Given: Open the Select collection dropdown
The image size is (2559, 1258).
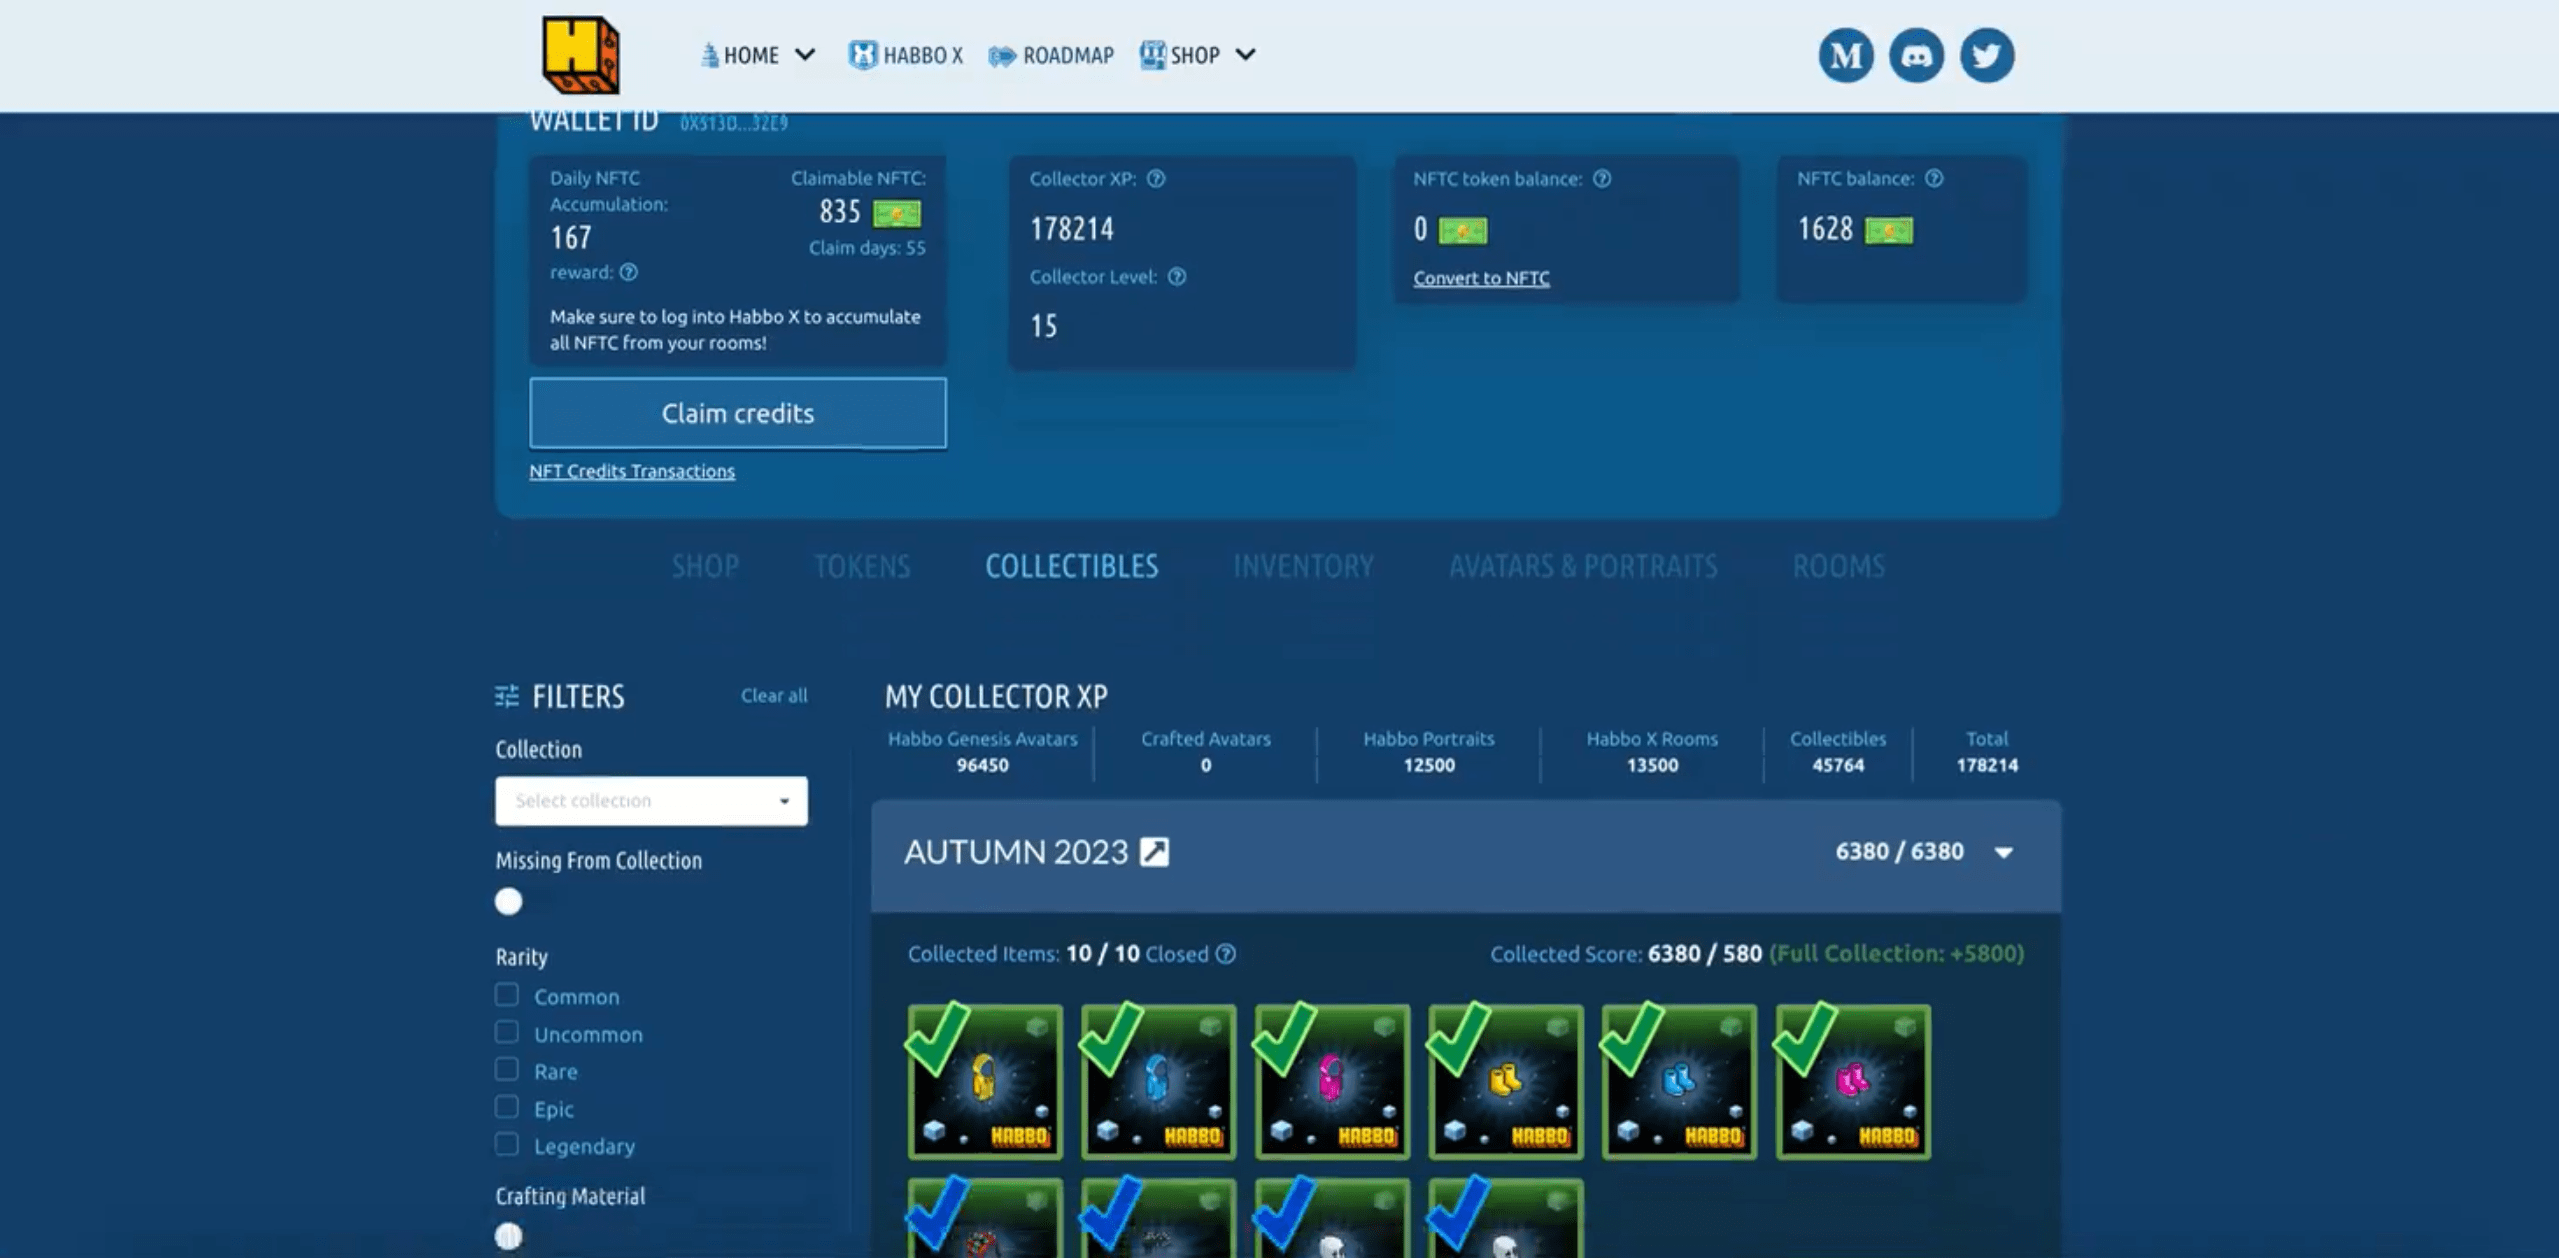Looking at the screenshot, I should coord(651,801).
